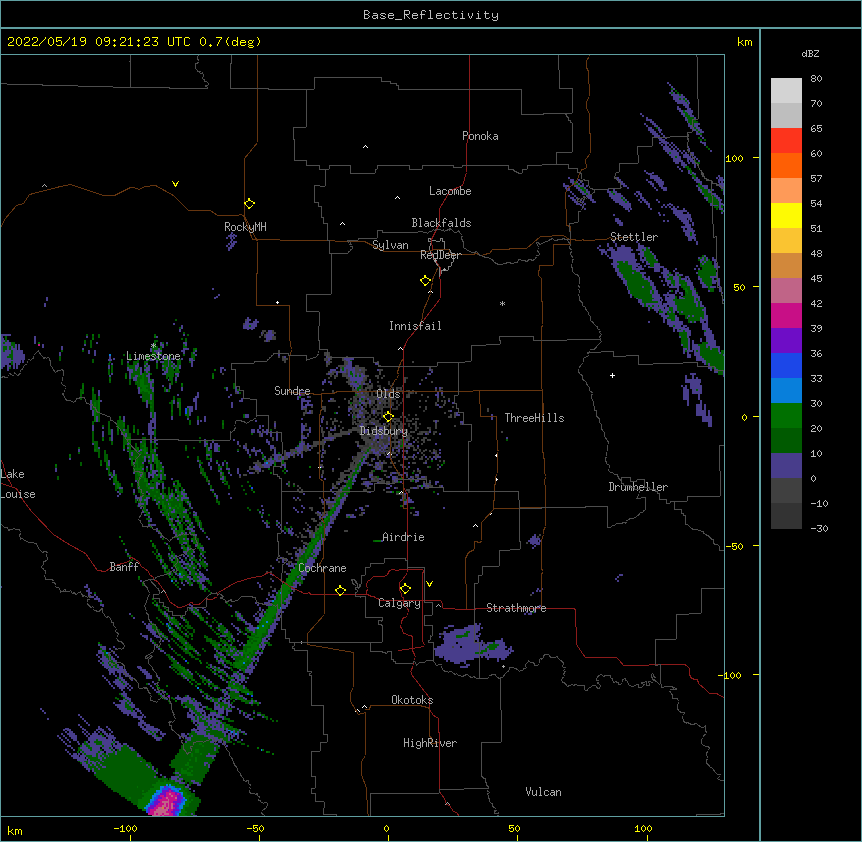Click the Okotoks label
Screen dimensions: 862x842
pyautogui.click(x=412, y=700)
